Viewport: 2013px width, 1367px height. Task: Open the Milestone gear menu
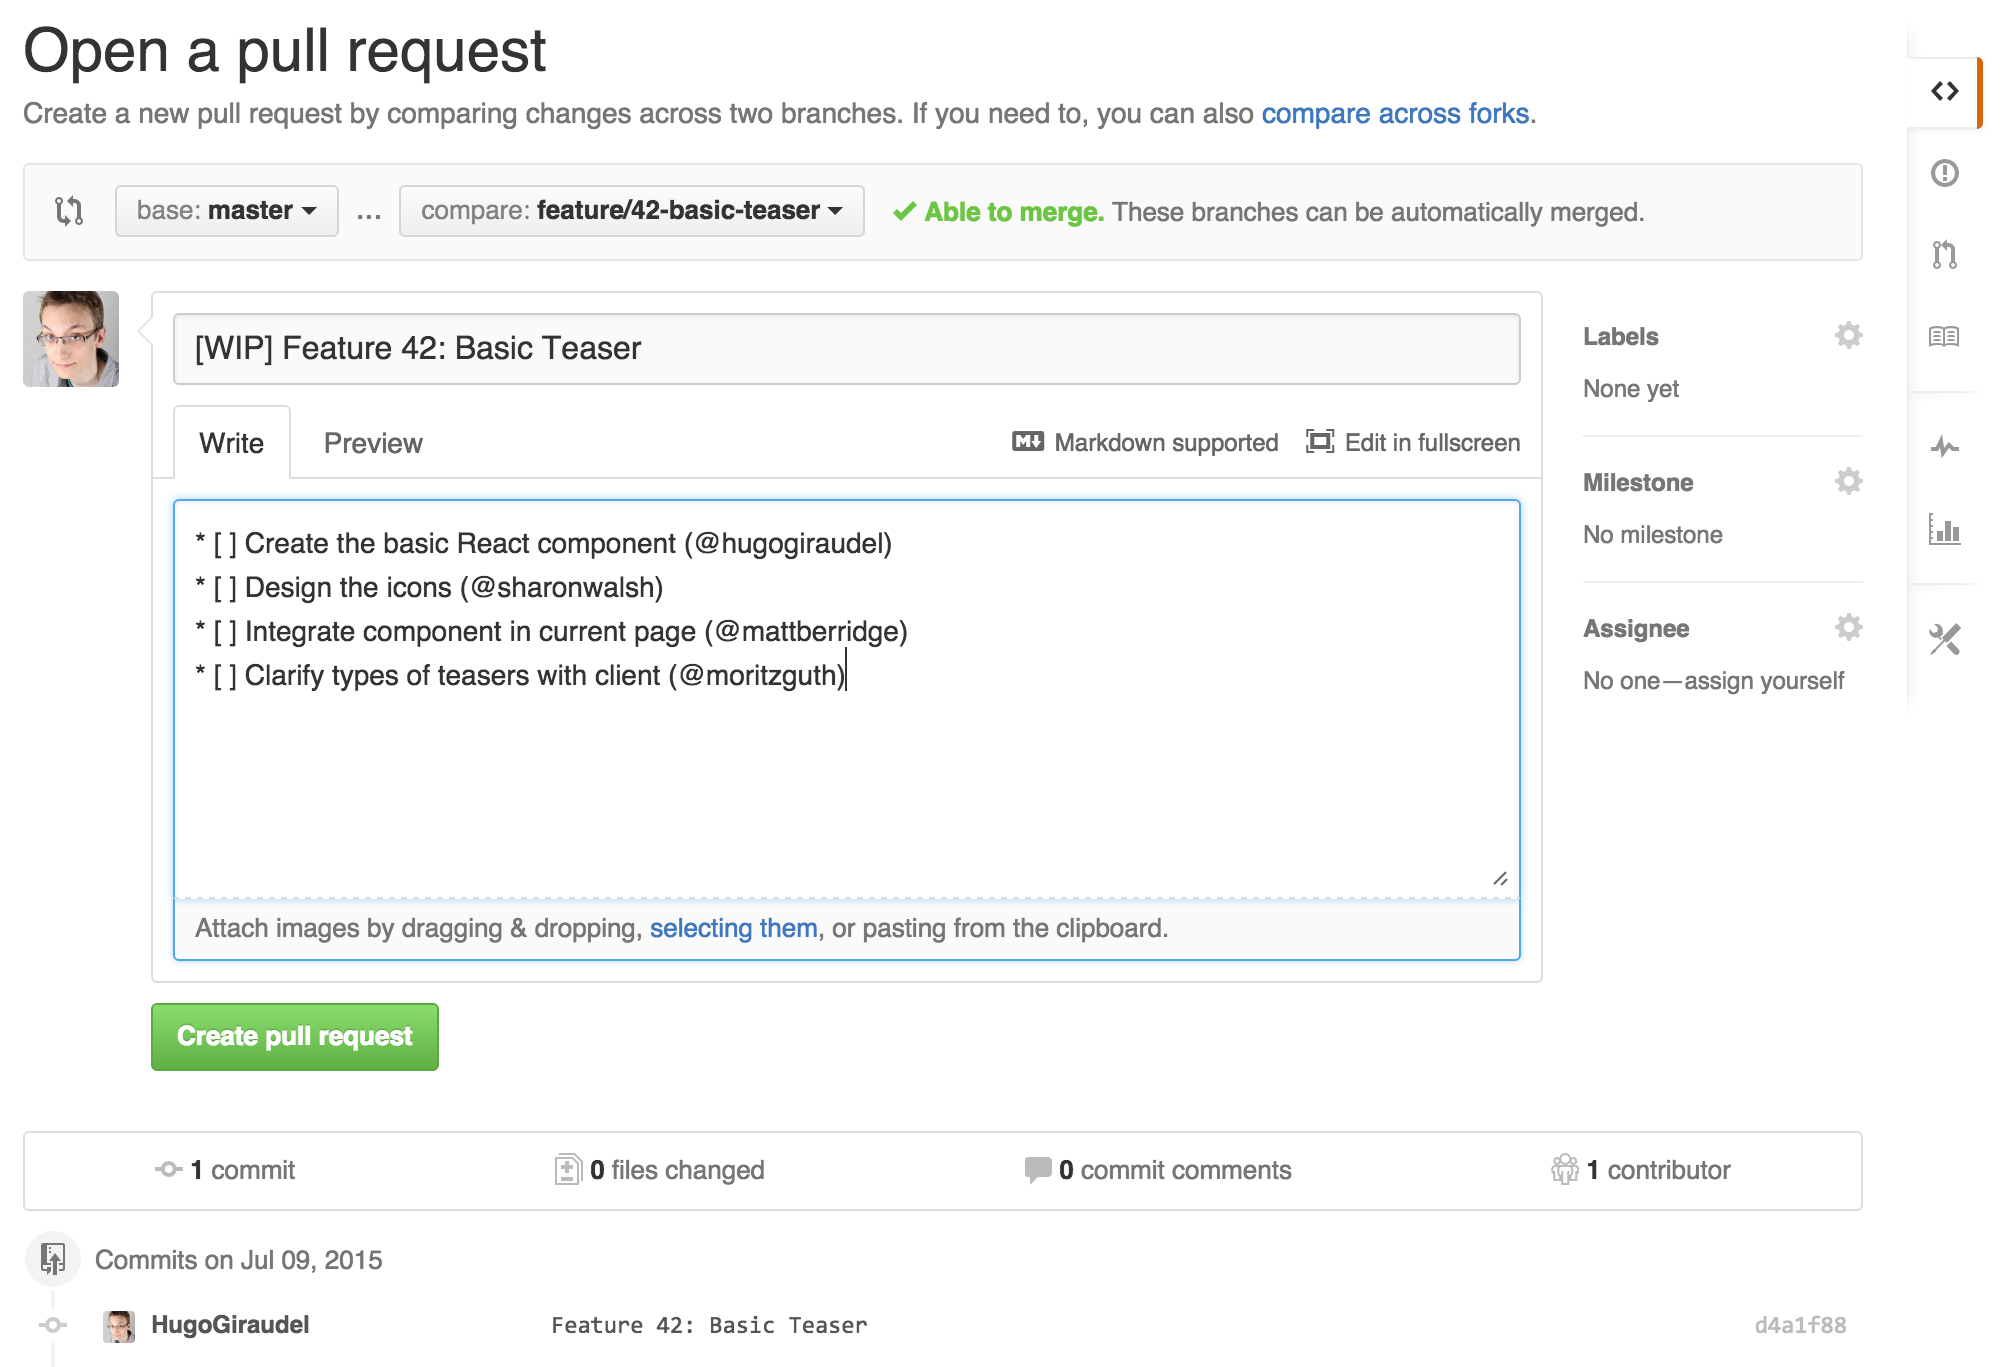coord(1848,482)
